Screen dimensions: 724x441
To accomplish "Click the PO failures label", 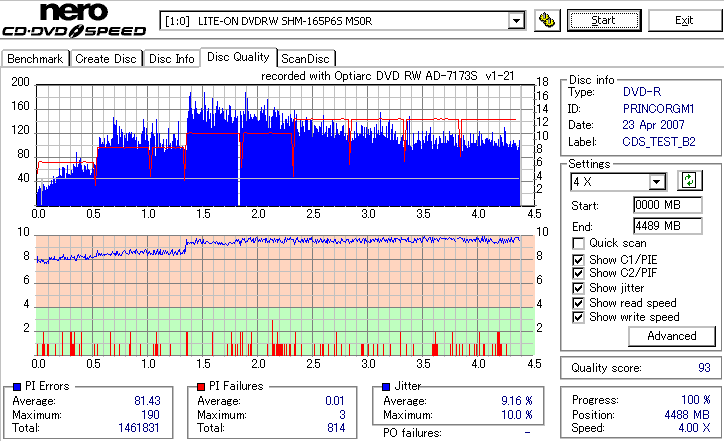I will tap(412, 433).
